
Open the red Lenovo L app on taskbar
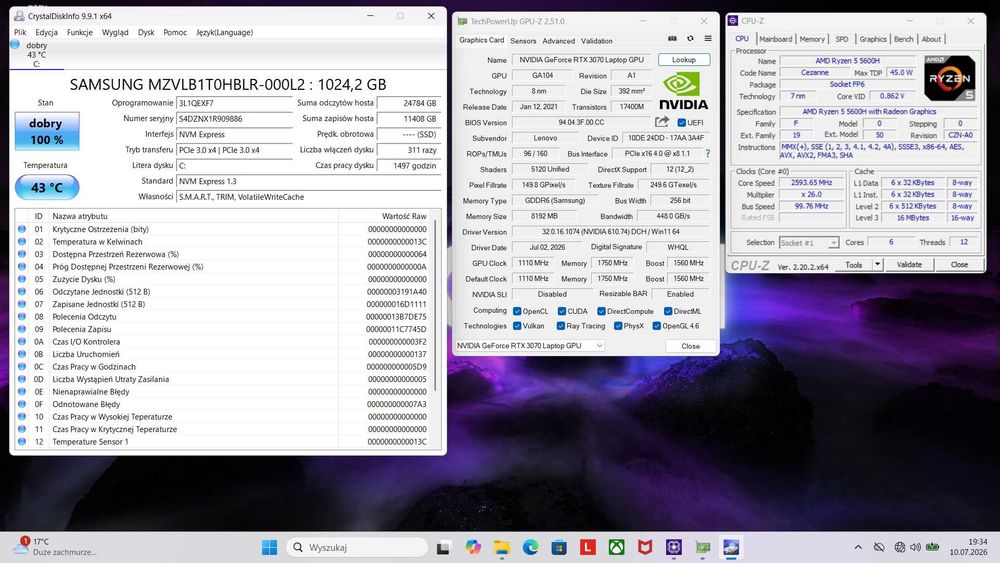point(588,547)
